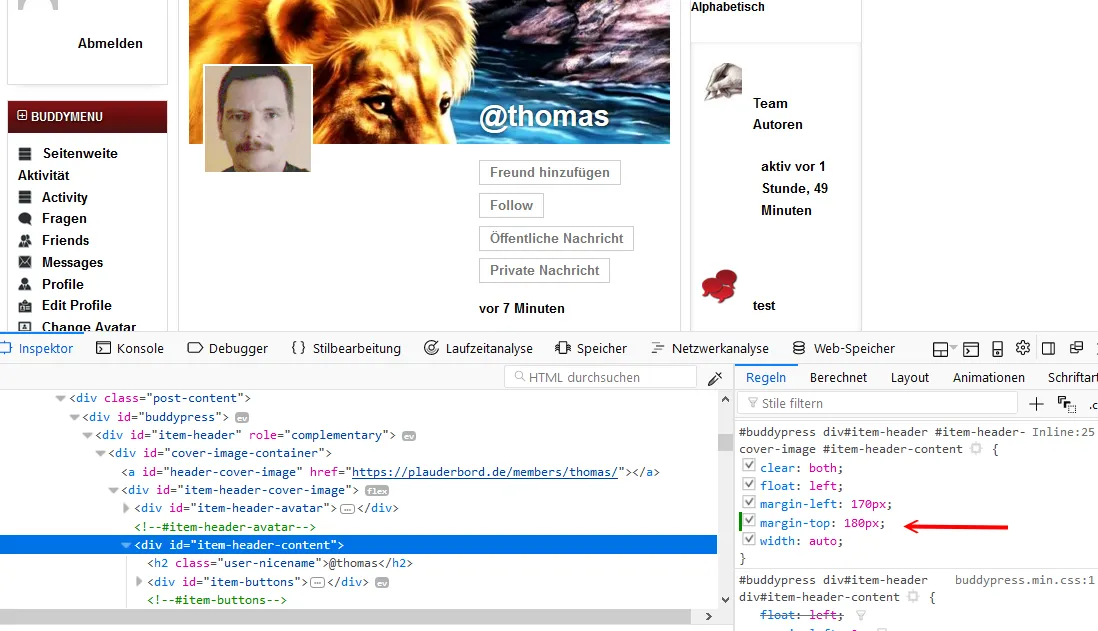This screenshot has height=631, width=1098.
Task: Add new style rule plus icon
Action: [x=1036, y=403]
